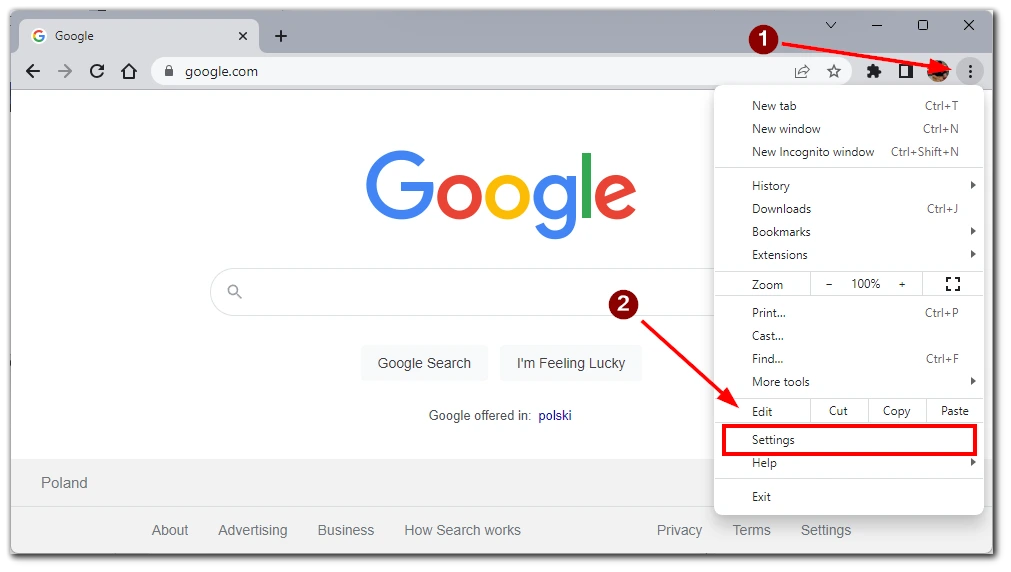The image size is (1011, 572).
Task: Share this page using share icon
Action: pyautogui.click(x=802, y=72)
